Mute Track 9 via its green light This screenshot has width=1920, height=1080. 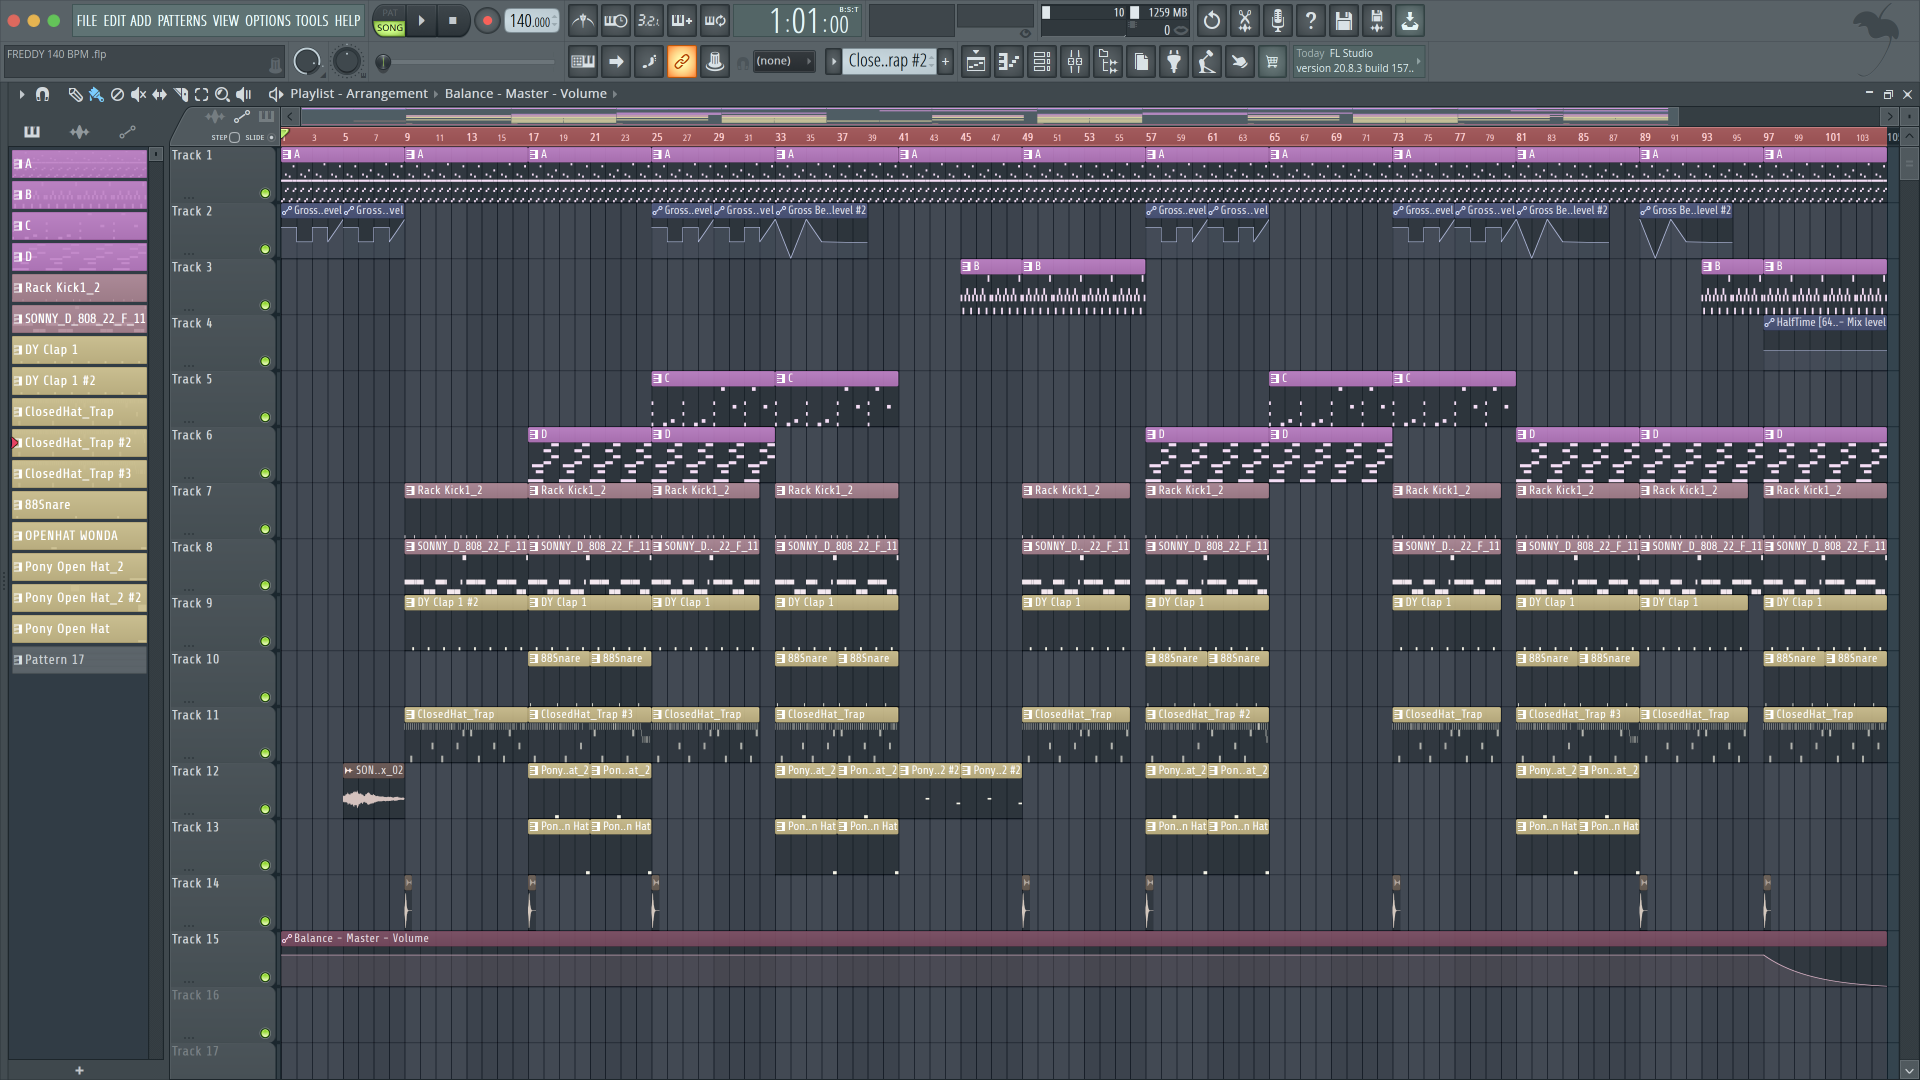coord(265,641)
